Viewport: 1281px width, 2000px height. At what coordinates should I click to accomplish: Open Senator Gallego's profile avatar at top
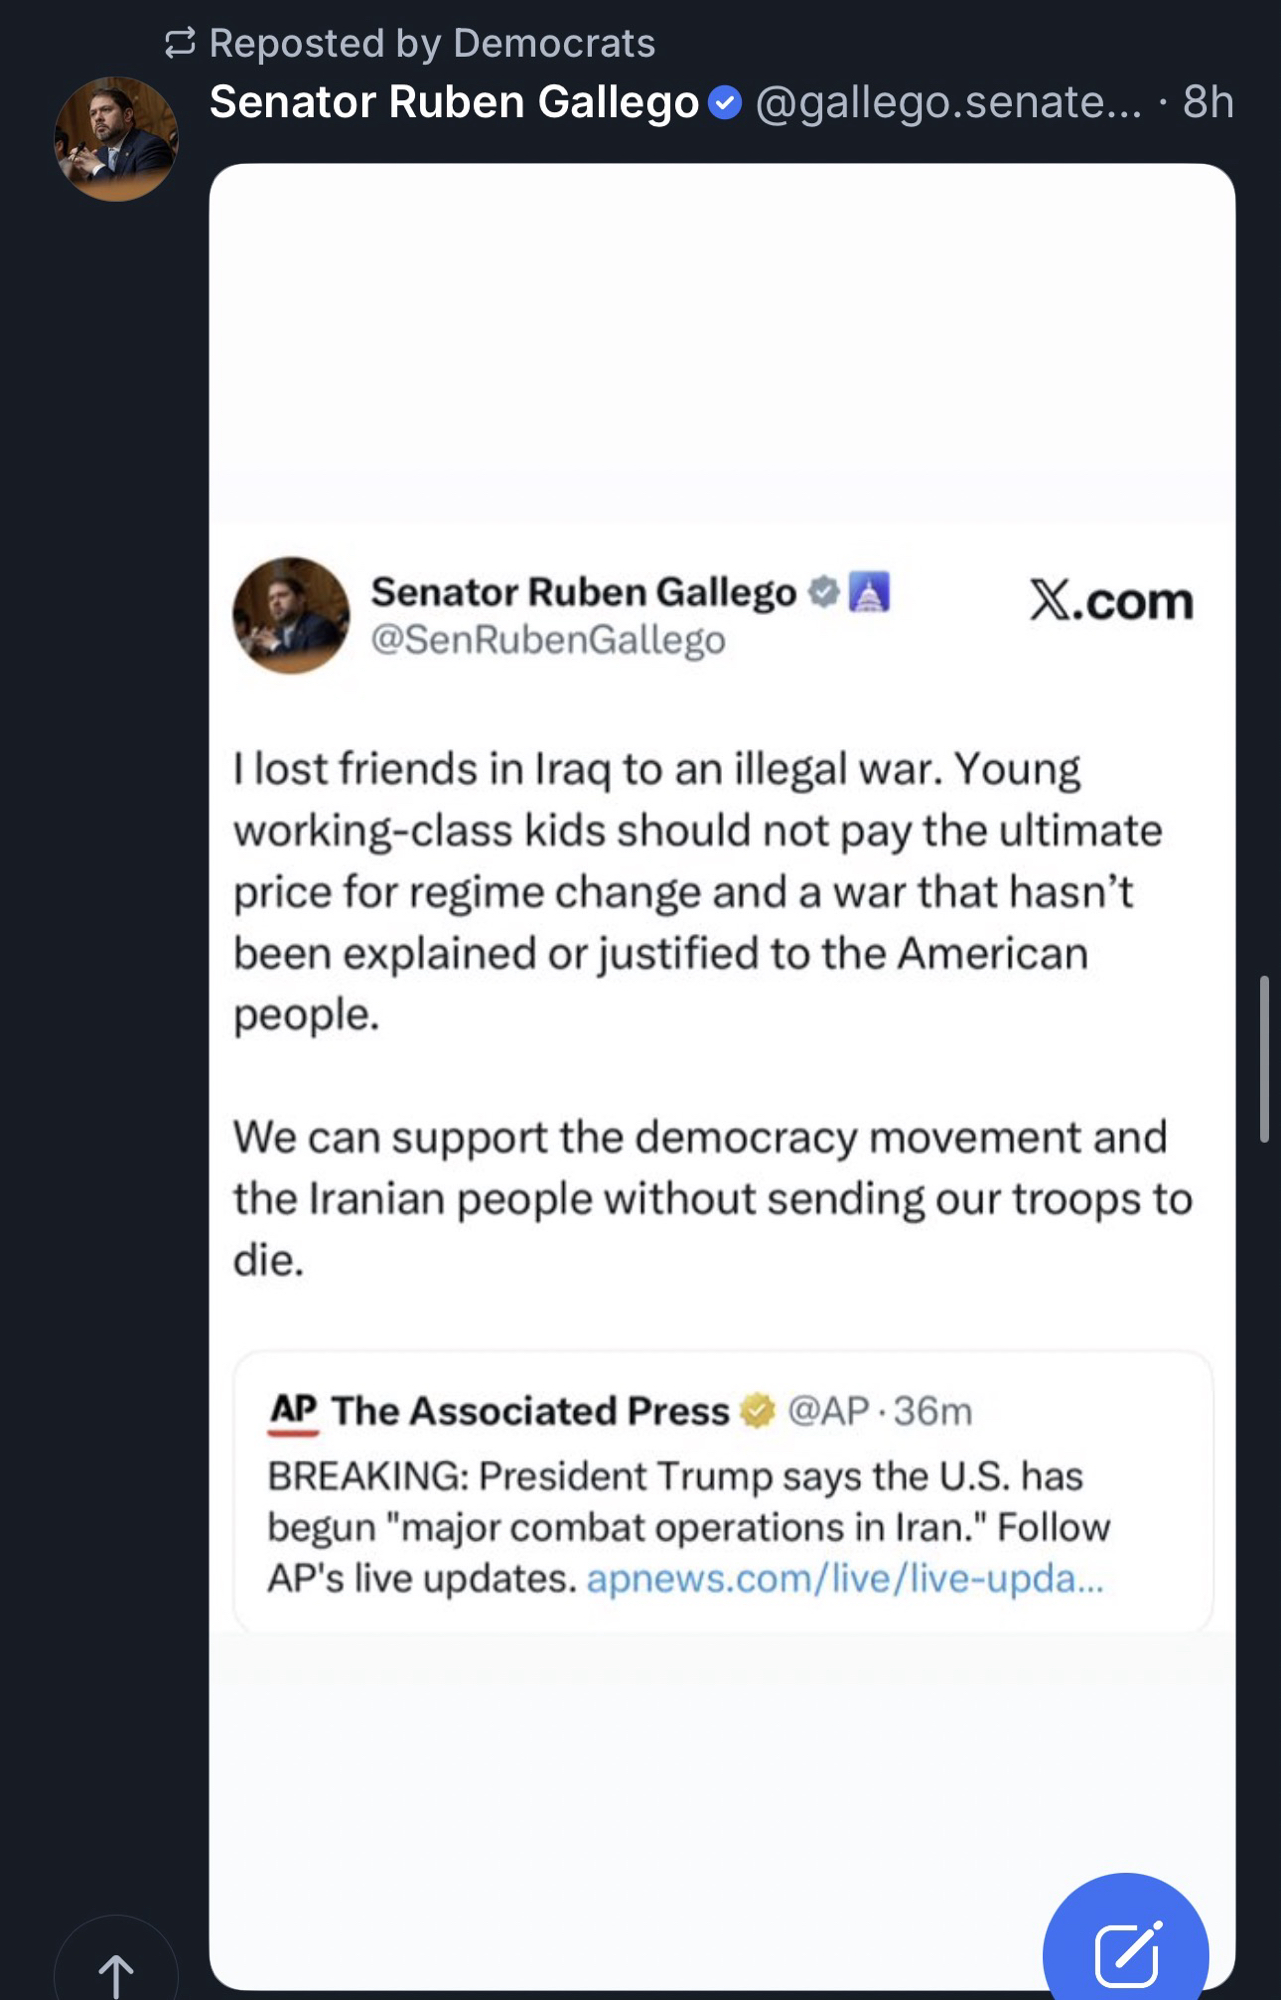(x=116, y=139)
